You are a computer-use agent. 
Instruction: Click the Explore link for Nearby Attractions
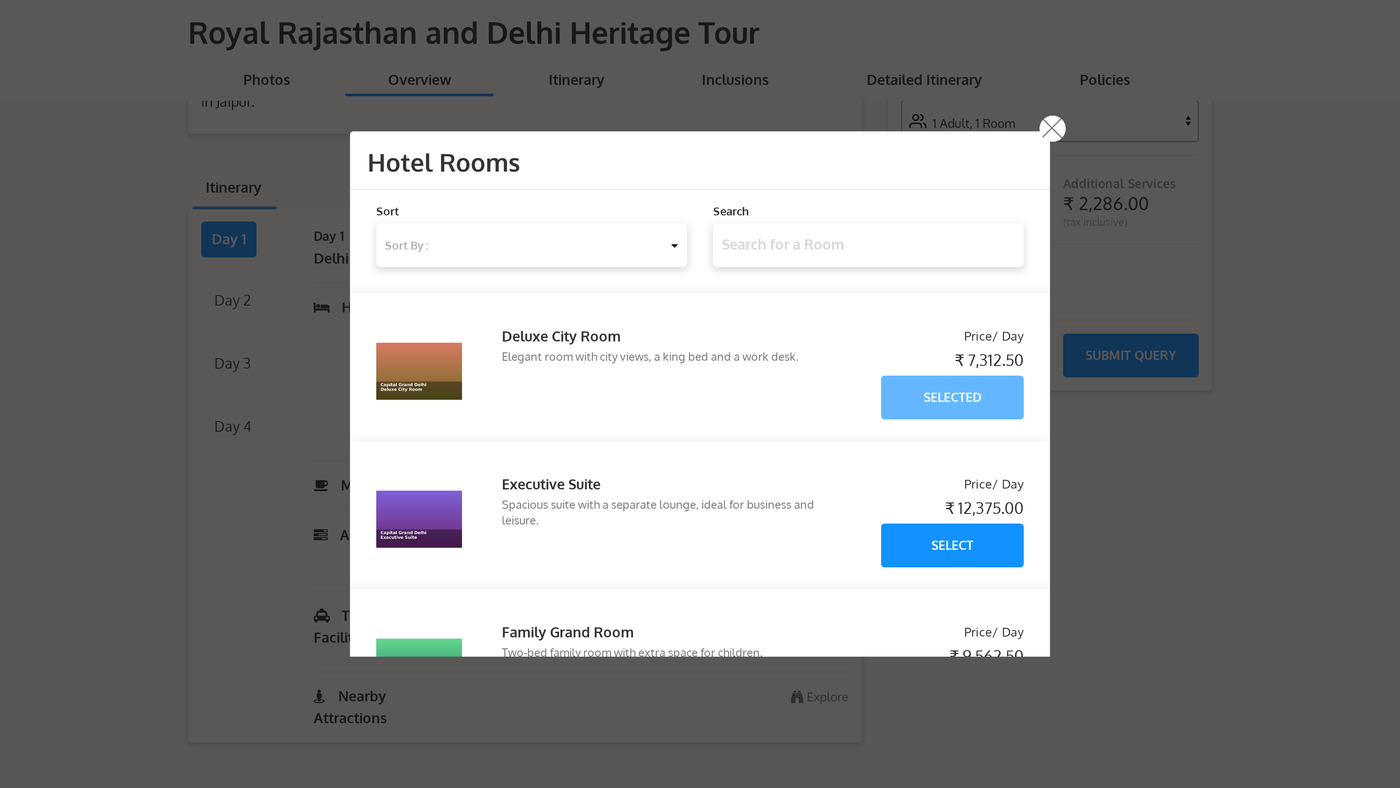pyautogui.click(x=819, y=697)
